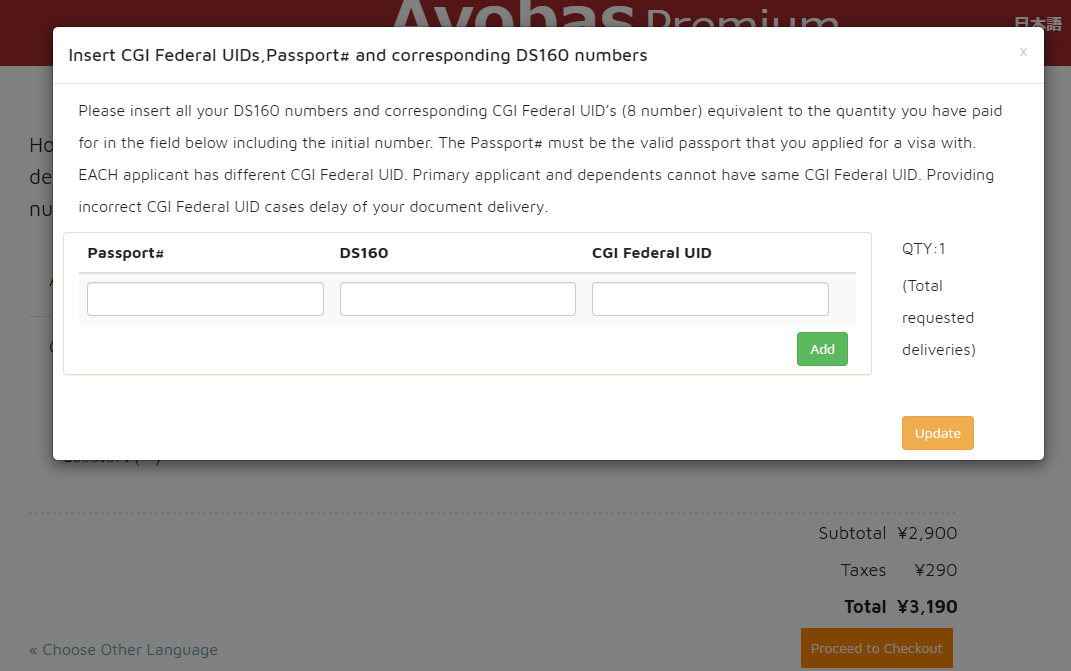This screenshot has height=671, width=1071.
Task: Click the Passport# column header
Action: coord(126,253)
